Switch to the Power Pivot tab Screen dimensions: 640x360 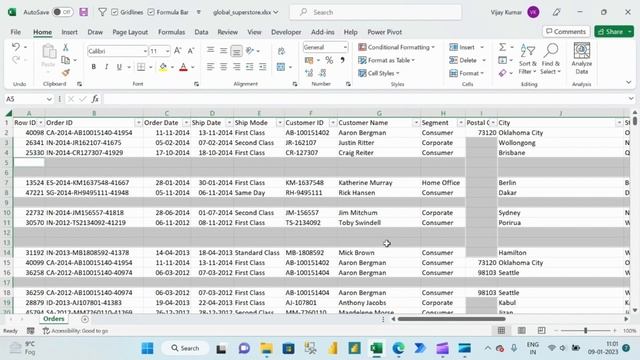coord(384,32)
